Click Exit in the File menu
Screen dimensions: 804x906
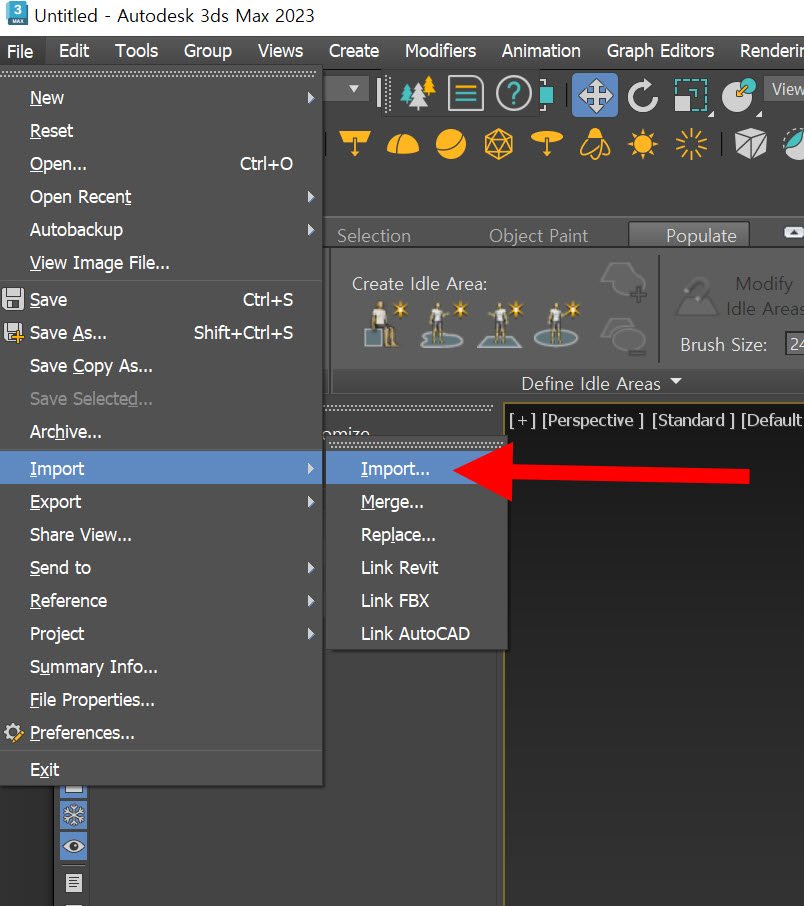161,770
